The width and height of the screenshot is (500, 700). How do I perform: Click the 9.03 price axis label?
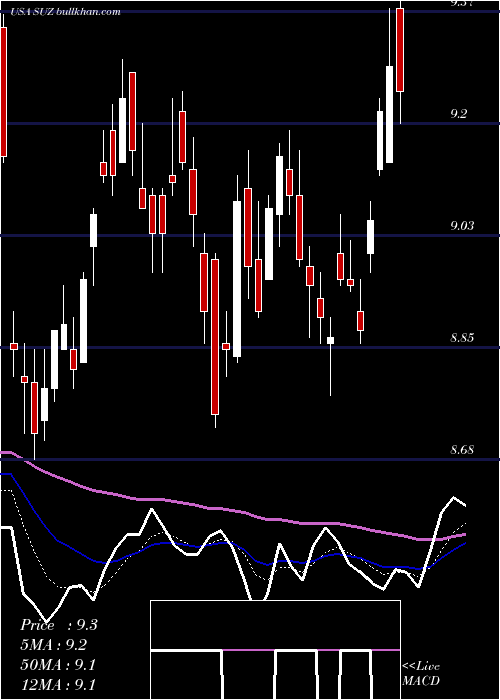pyautogui.click(x=462, y=225)
